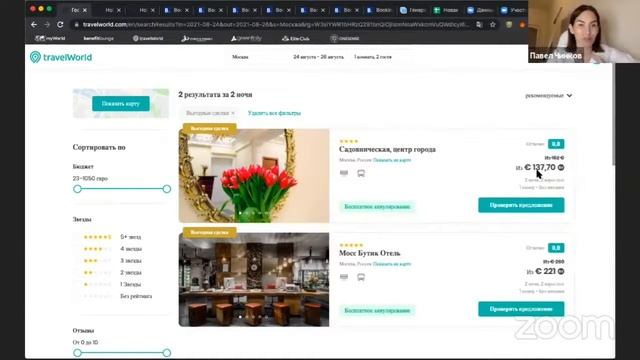Switch to the first browser tab
640x360 pixels.
click(76, 10)
